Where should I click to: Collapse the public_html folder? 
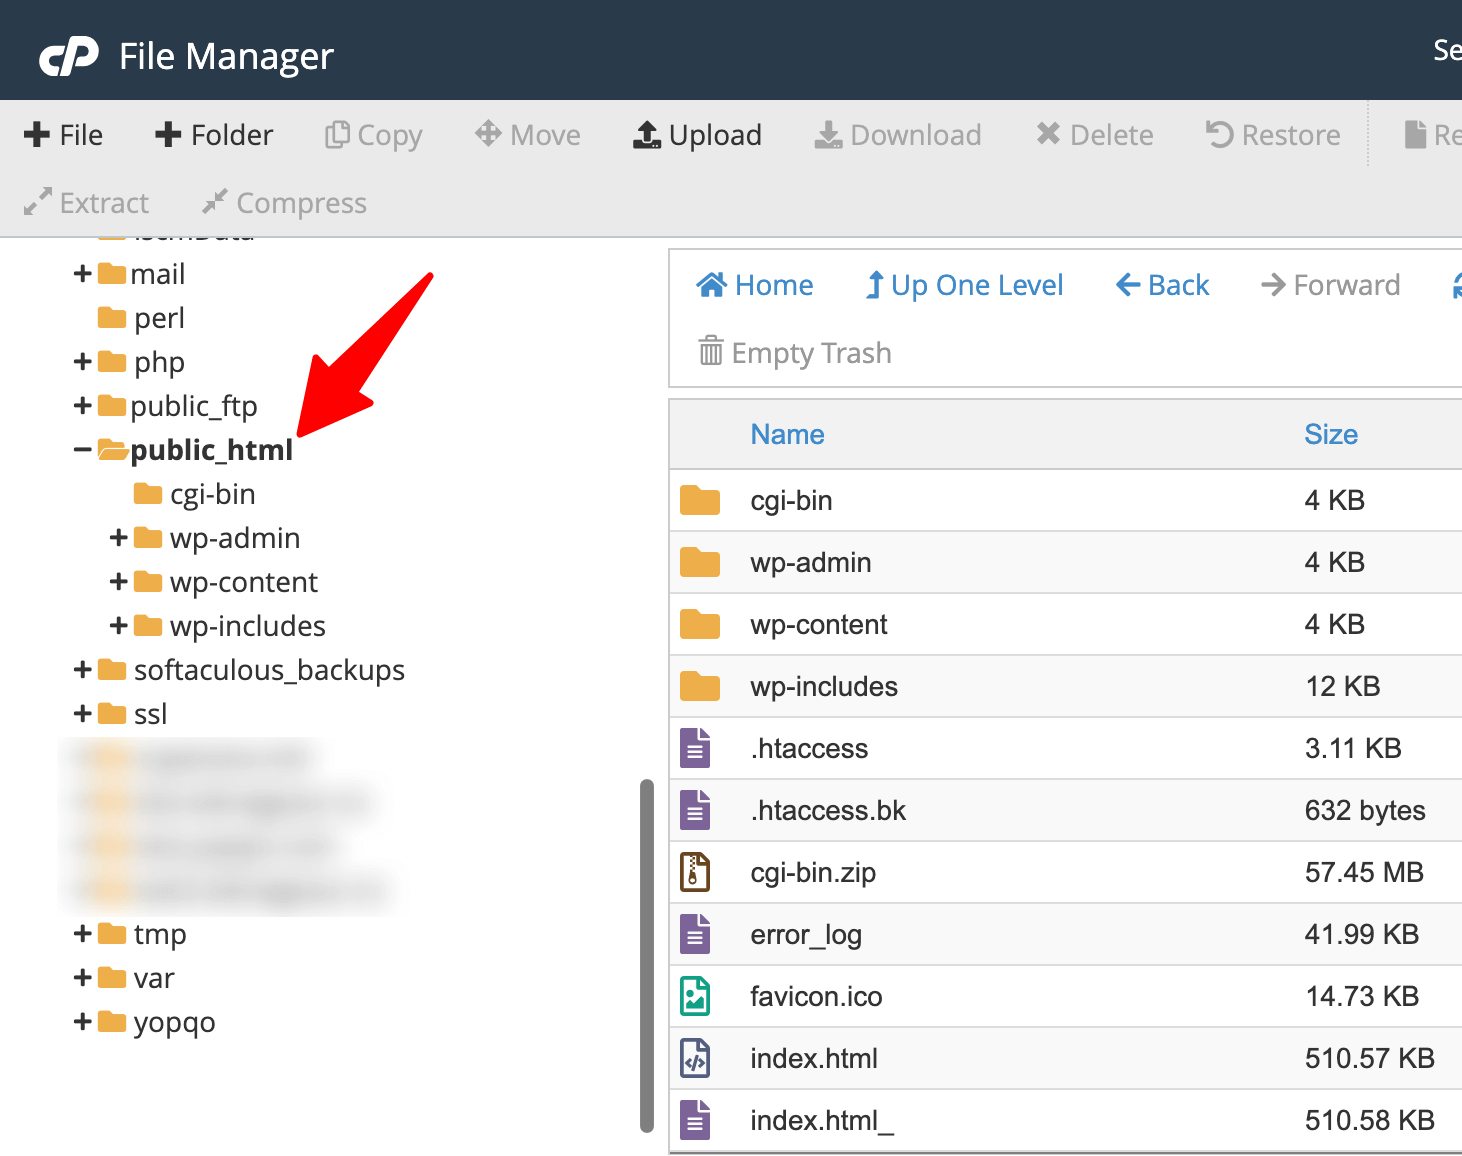click(83, 449)
